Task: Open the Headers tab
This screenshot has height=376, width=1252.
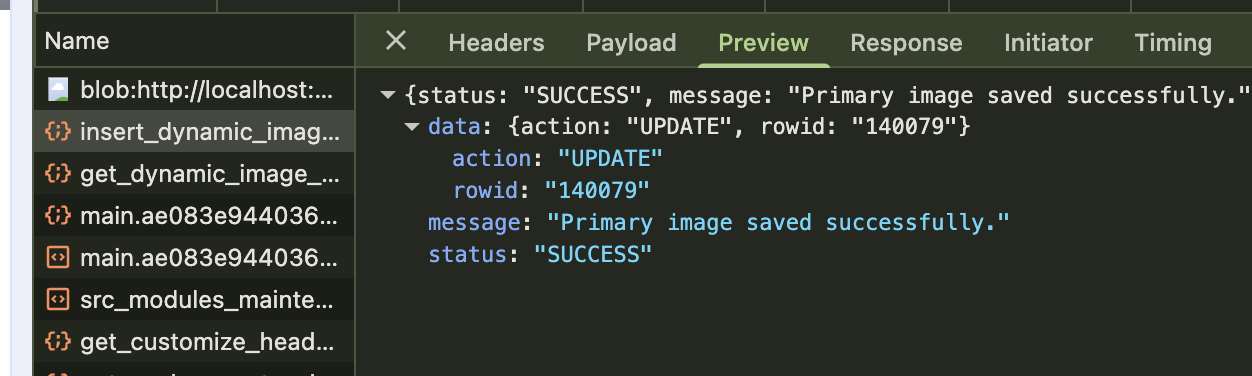Action: 496,42
